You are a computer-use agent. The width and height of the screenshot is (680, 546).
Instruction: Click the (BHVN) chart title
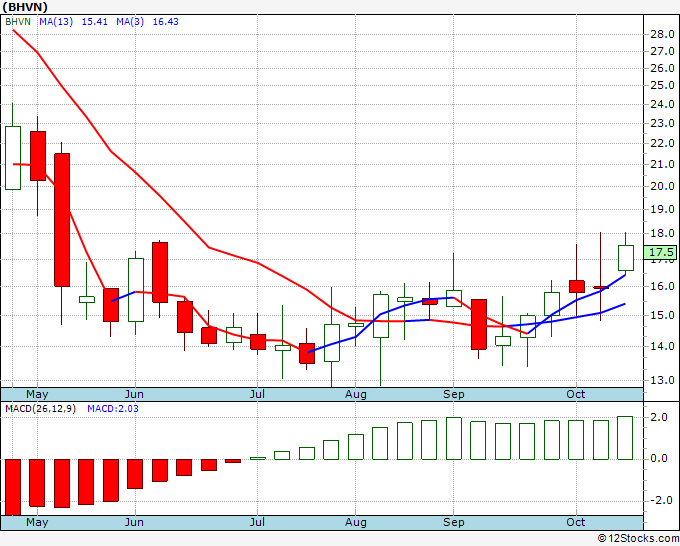click(x=24, y=7)
